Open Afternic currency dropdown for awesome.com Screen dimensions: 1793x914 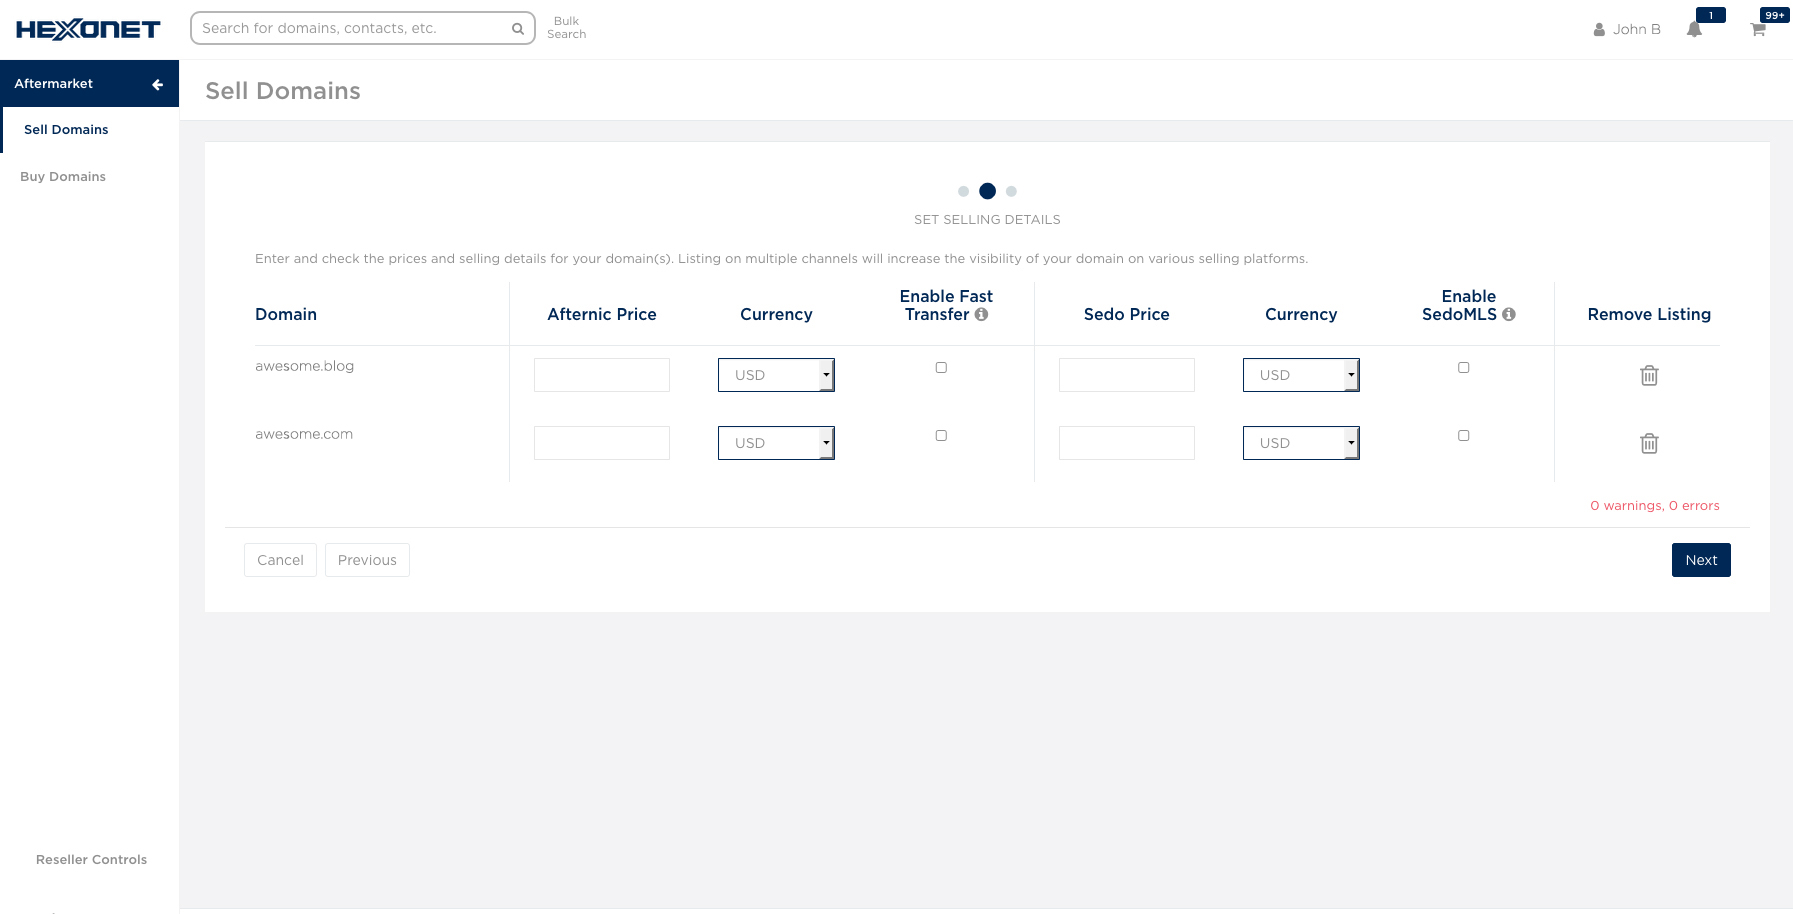[776, 443]
